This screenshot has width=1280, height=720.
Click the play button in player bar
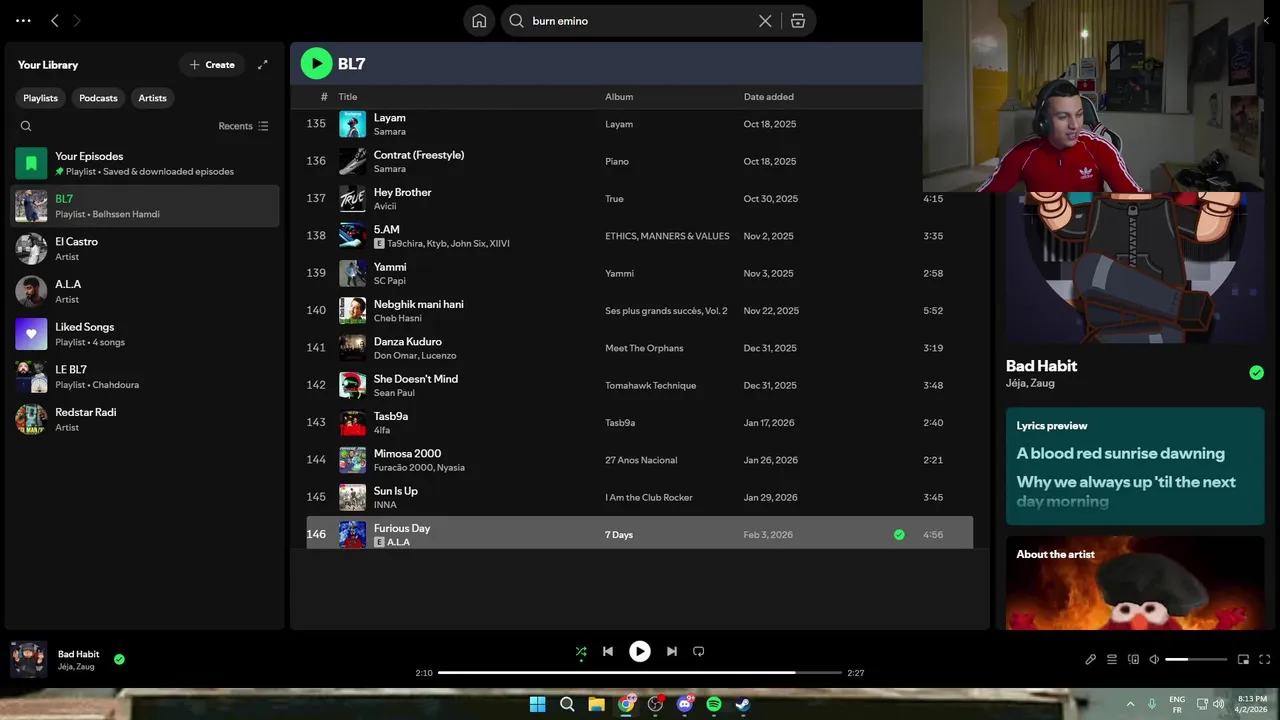tap(640, 651)
